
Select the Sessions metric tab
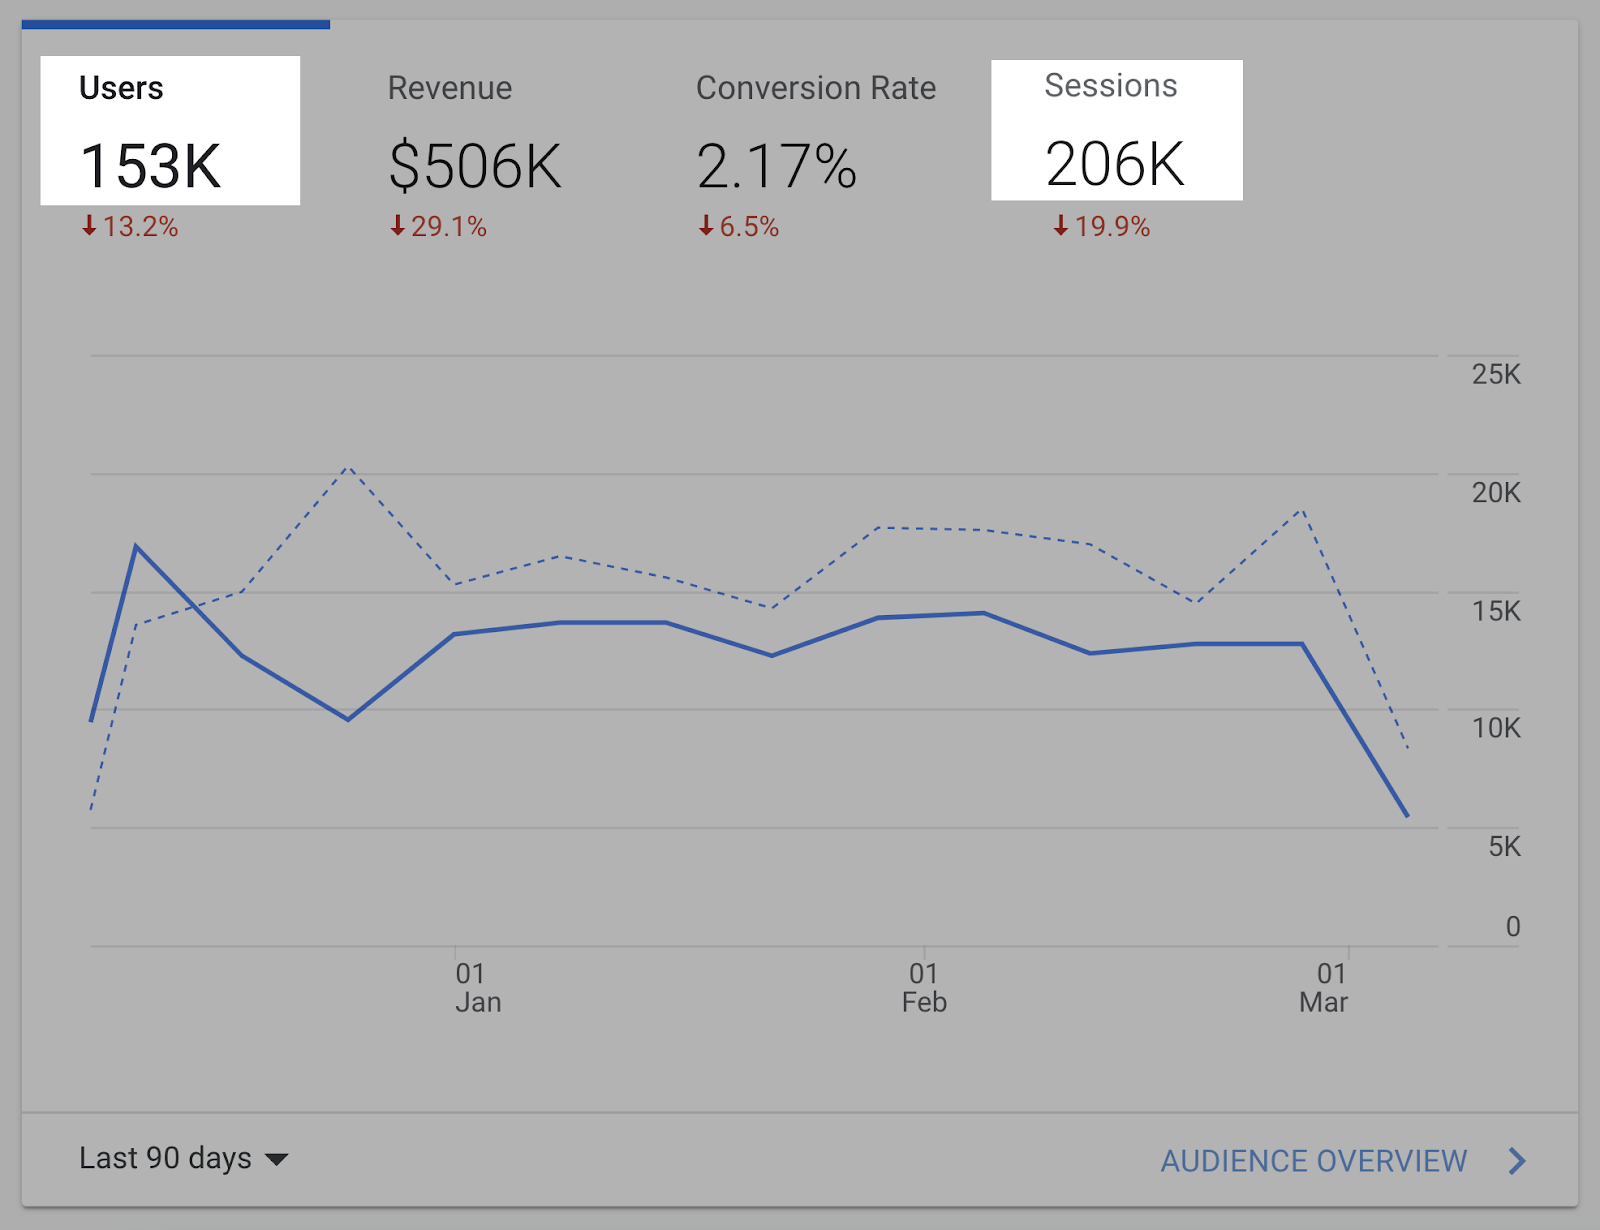point(1116,131)
